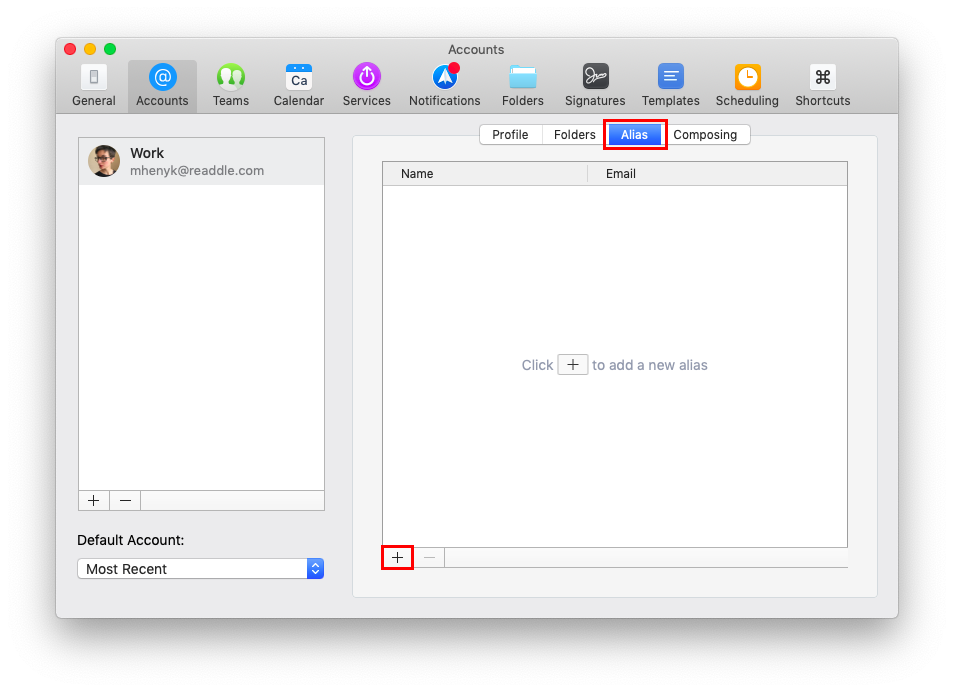The height and width of the screenshot is (692, 954).
Task: Switch to the Folders tab
Action: 574,134
